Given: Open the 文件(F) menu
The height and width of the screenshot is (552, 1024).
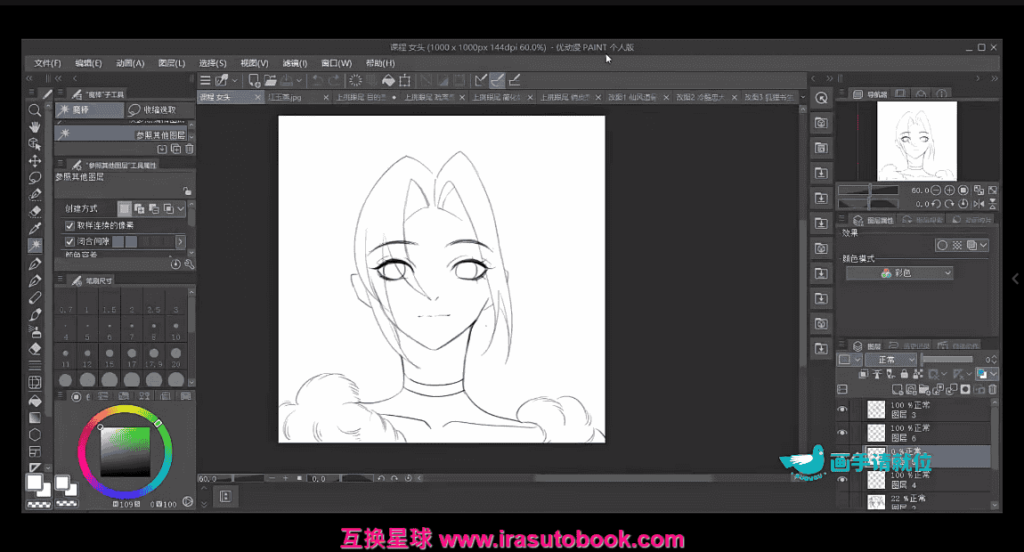Looking at the screenshot, I should (47, 63).
